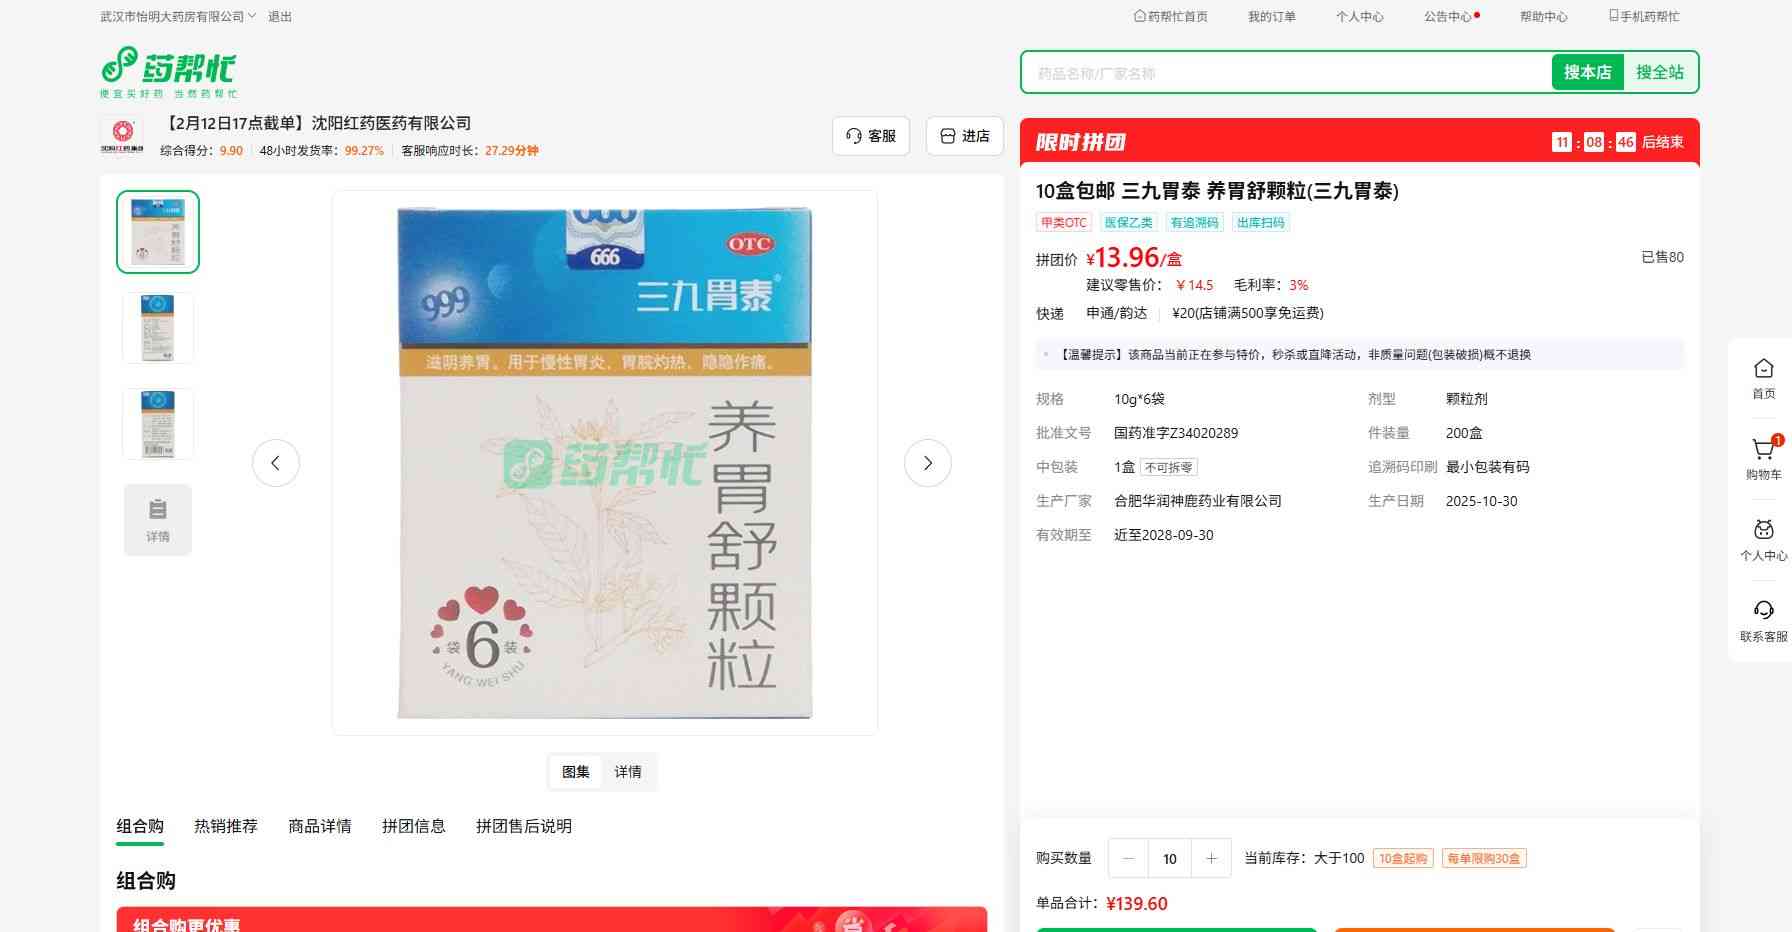1792x932 pixels.
Task: Select the 图集 view toggle
Action: click(x=576, y=772)
